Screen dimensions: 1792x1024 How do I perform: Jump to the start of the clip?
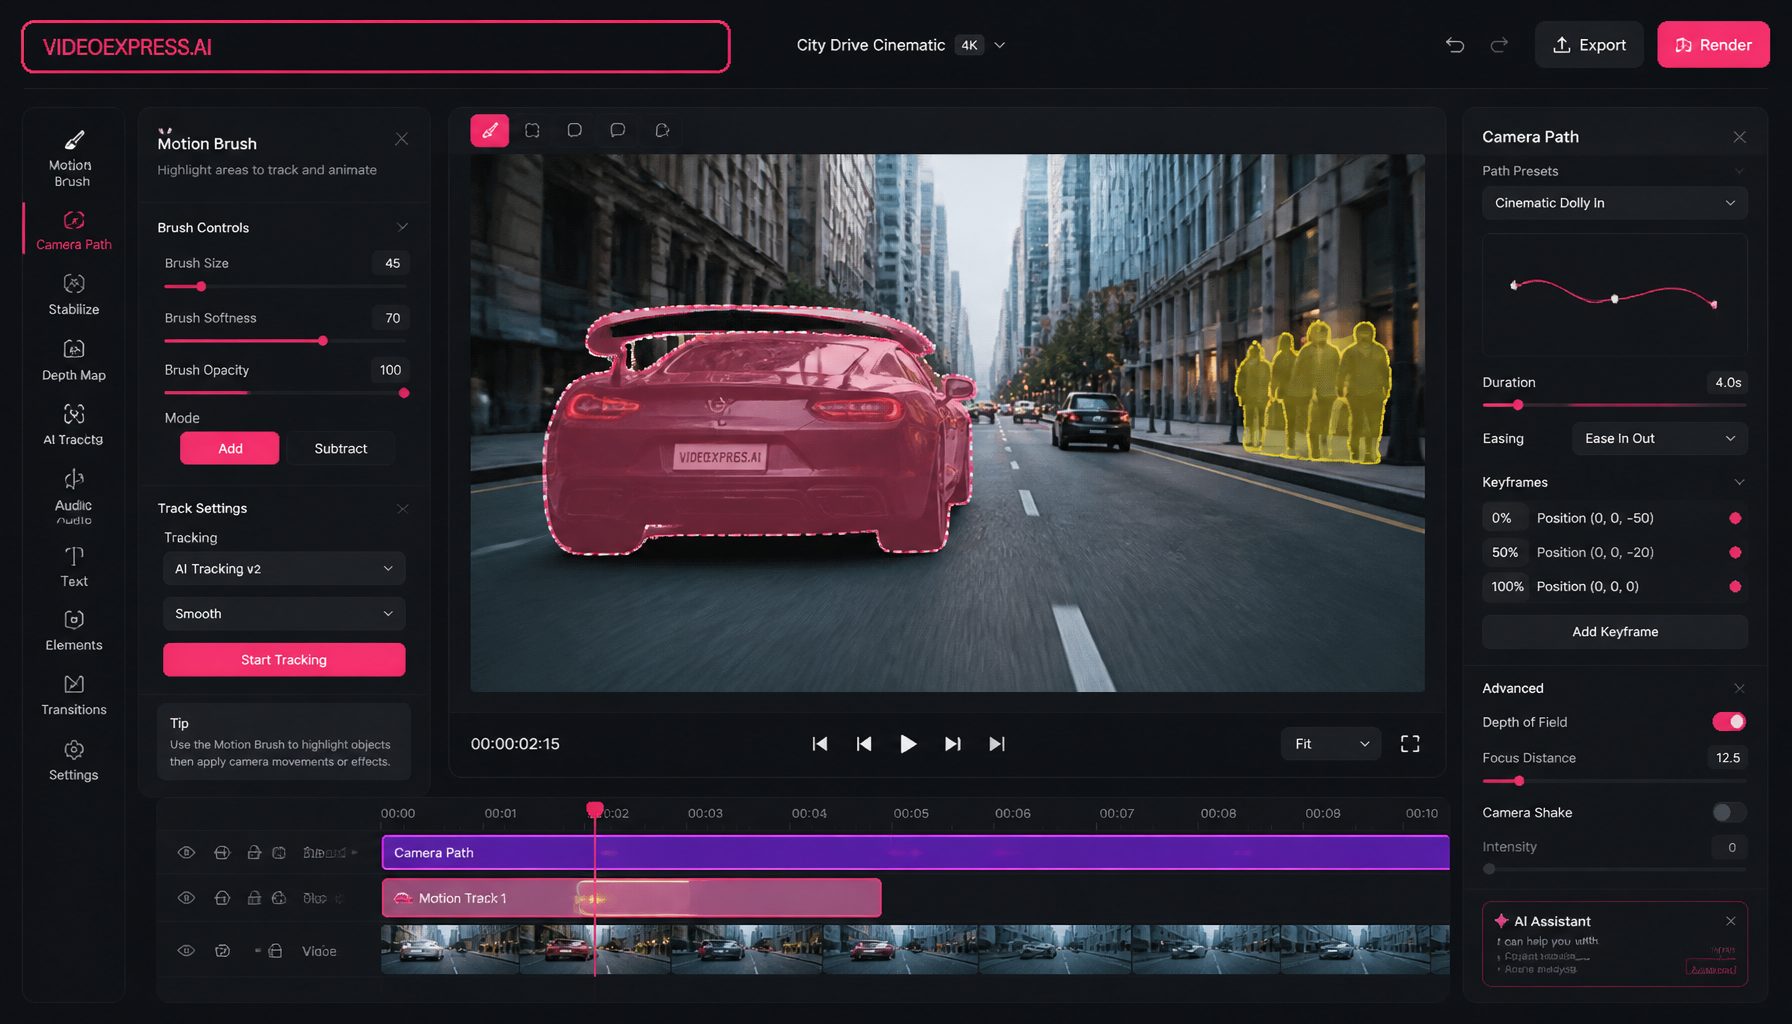point(820,744)
